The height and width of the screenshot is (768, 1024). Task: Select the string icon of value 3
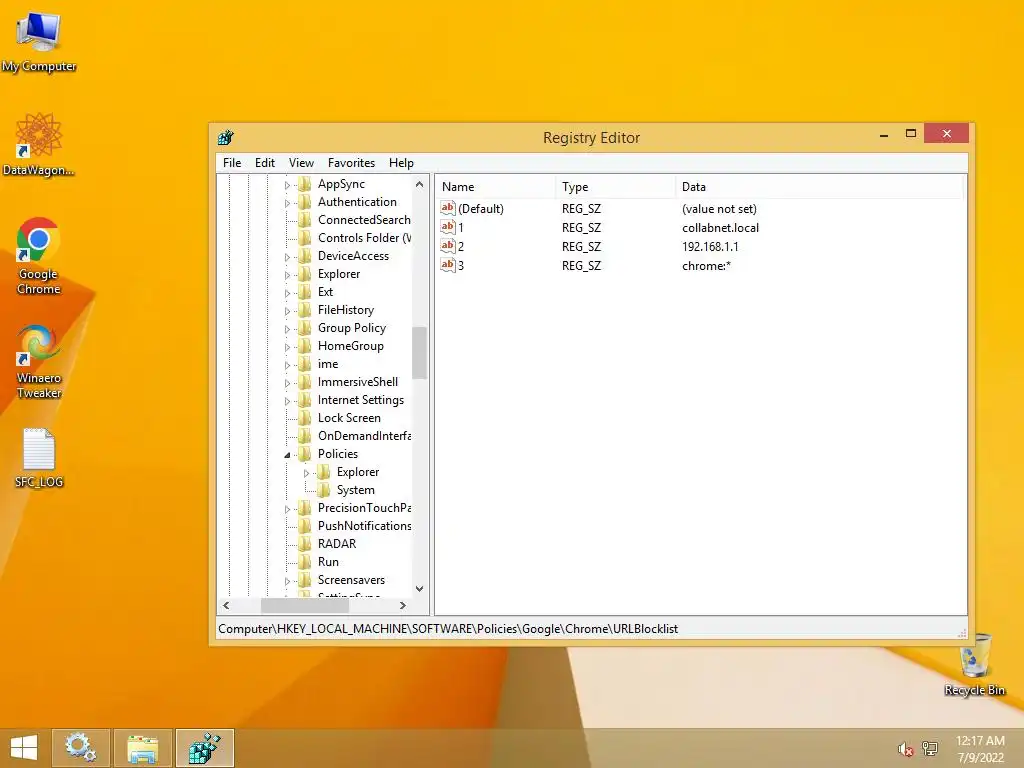tap(447, 265)
